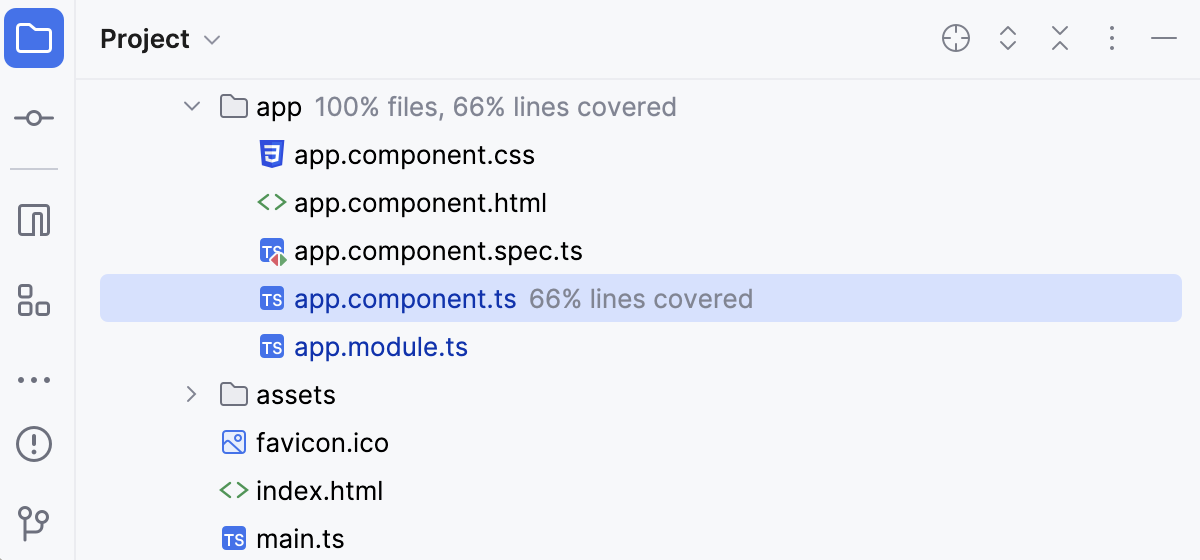Screen dimensions: 1200x560
Task: Click the Collapse All toolbar icon
Action: 1060,39
